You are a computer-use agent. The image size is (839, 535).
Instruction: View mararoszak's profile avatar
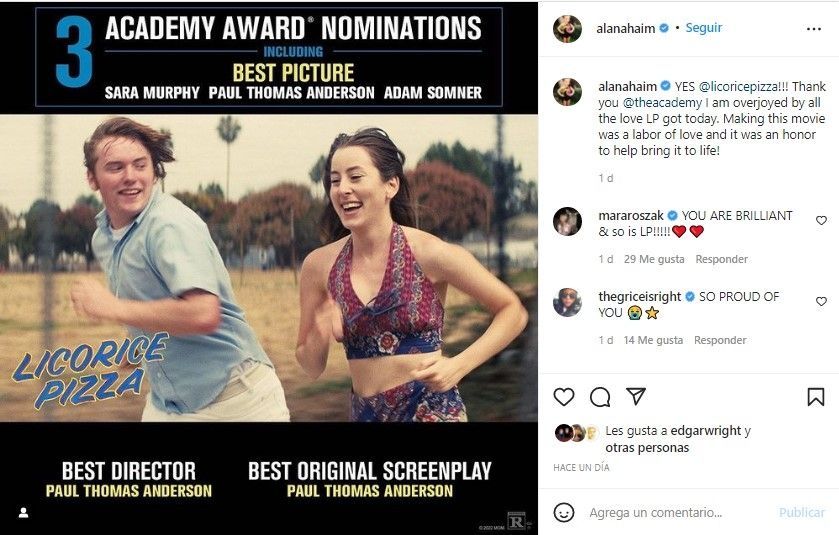[x=568, y=221]
